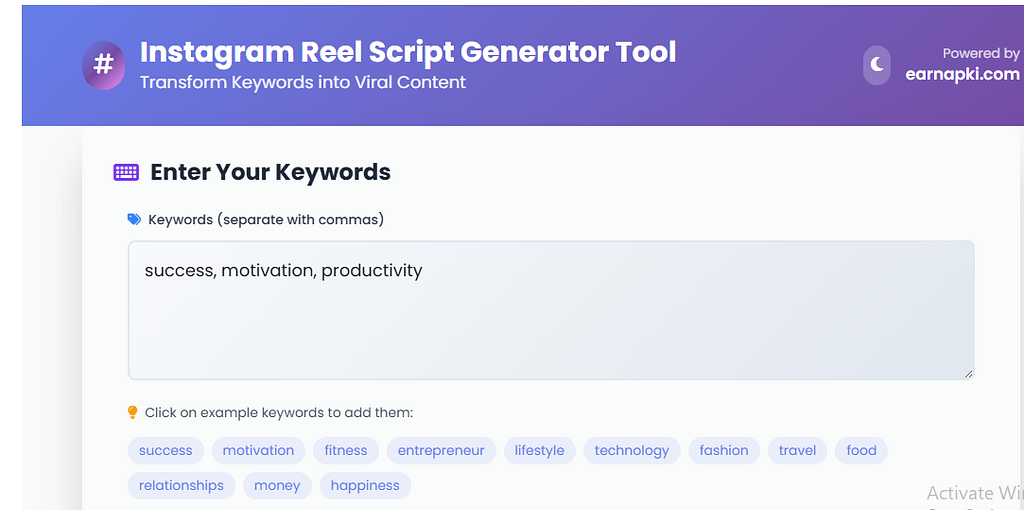The image size is (1024, 510).
Task: Select the "fitness" keyword chip
Action: click(346, 450)
